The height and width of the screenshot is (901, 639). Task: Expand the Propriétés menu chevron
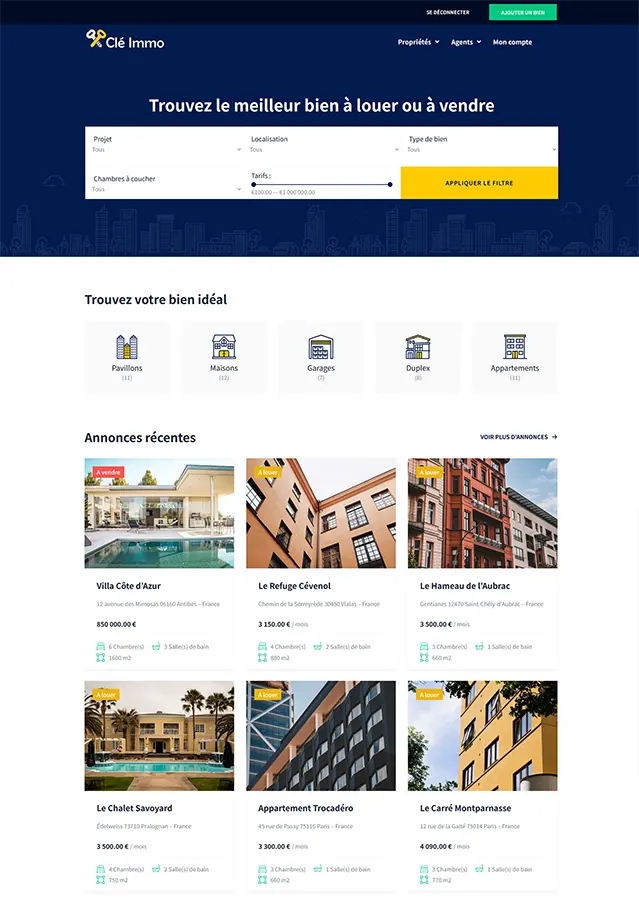[x=437, y=42]
